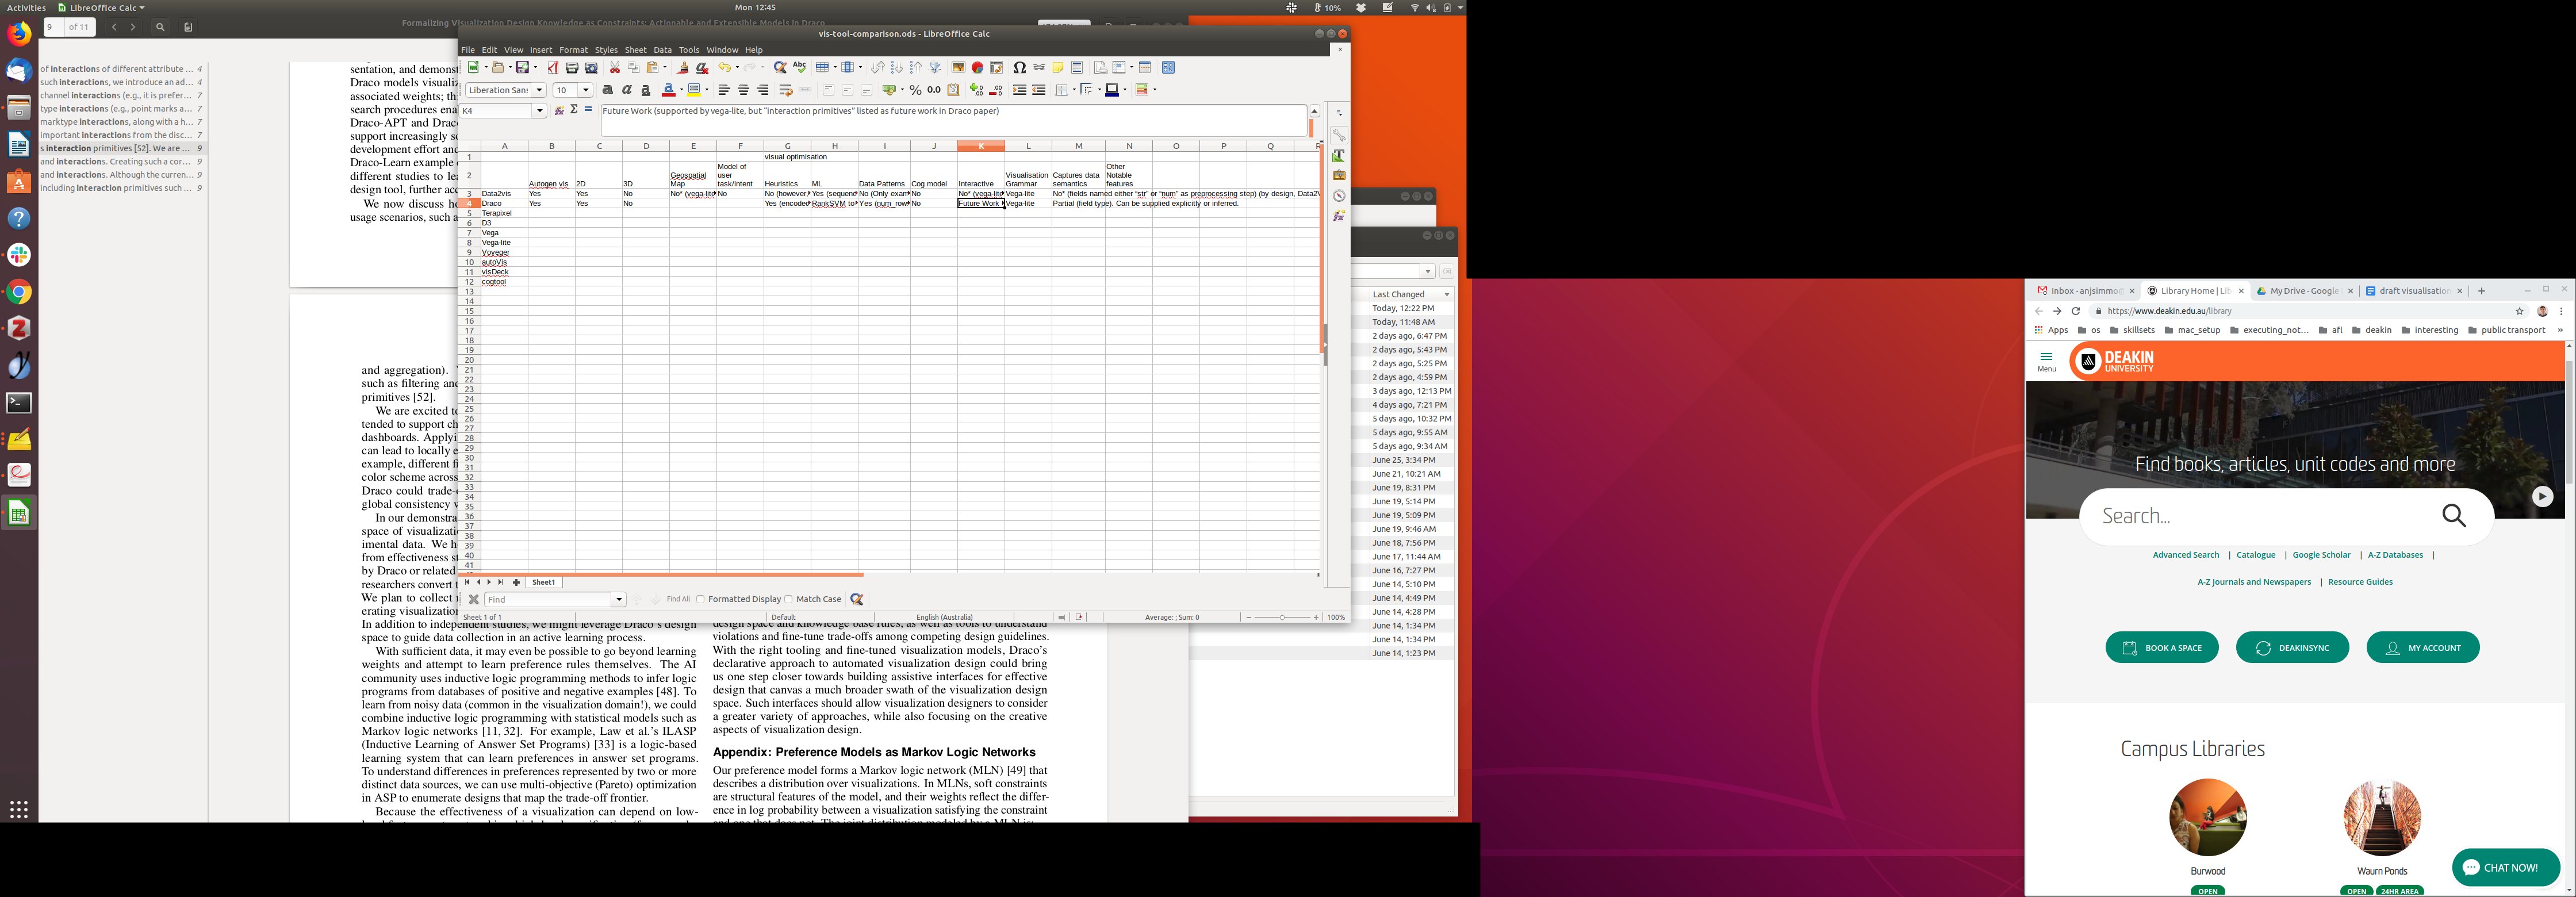Viewport: 2576px width, 897px height.
Task: Open the Google Scholar link
Action: click(2321, 555)
